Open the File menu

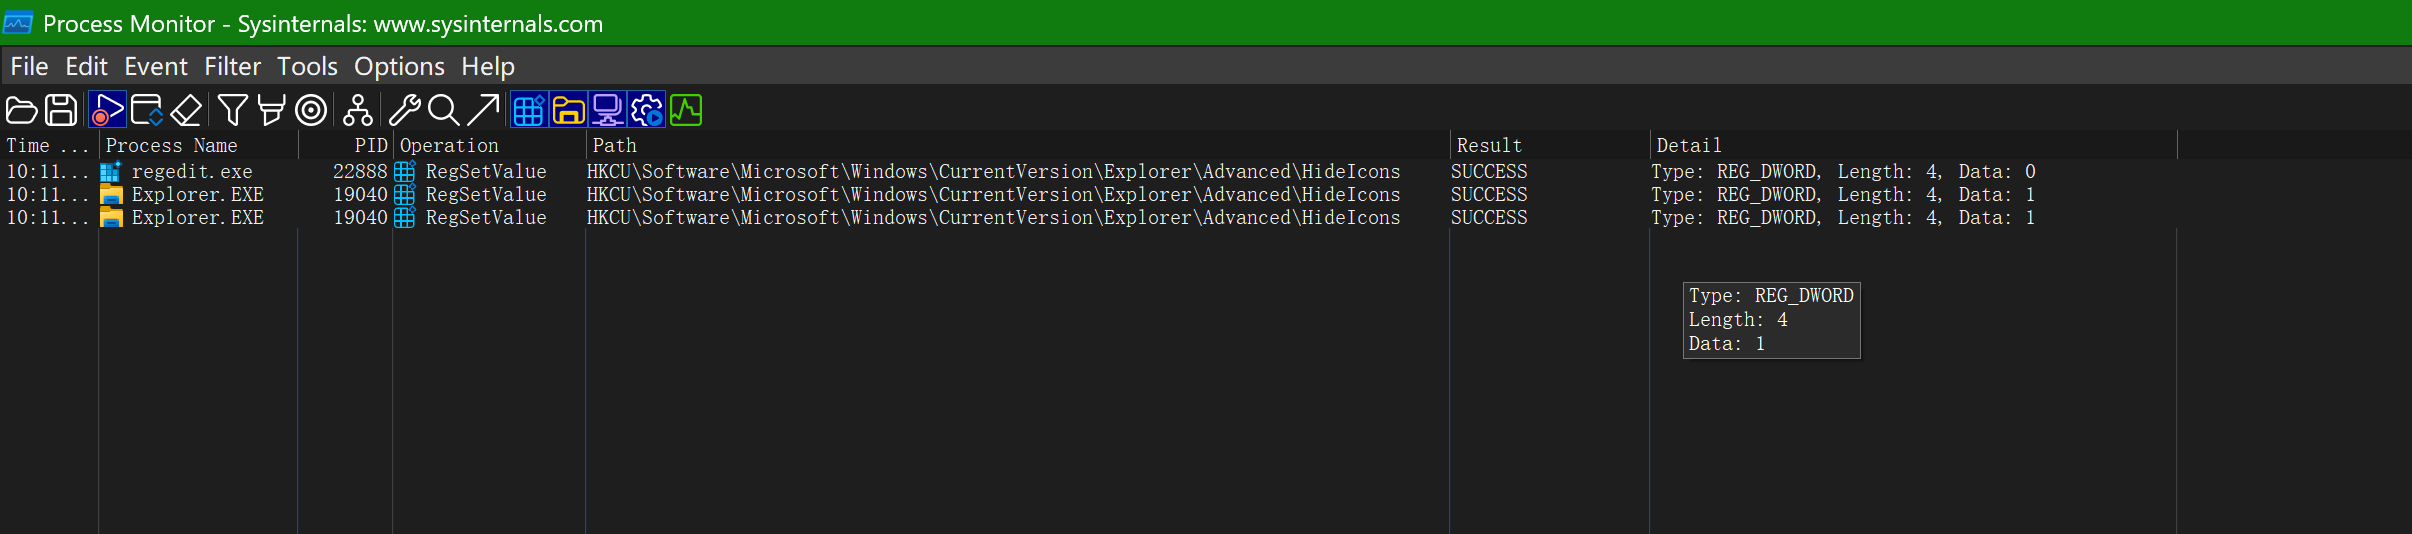[x=29, y=66]
